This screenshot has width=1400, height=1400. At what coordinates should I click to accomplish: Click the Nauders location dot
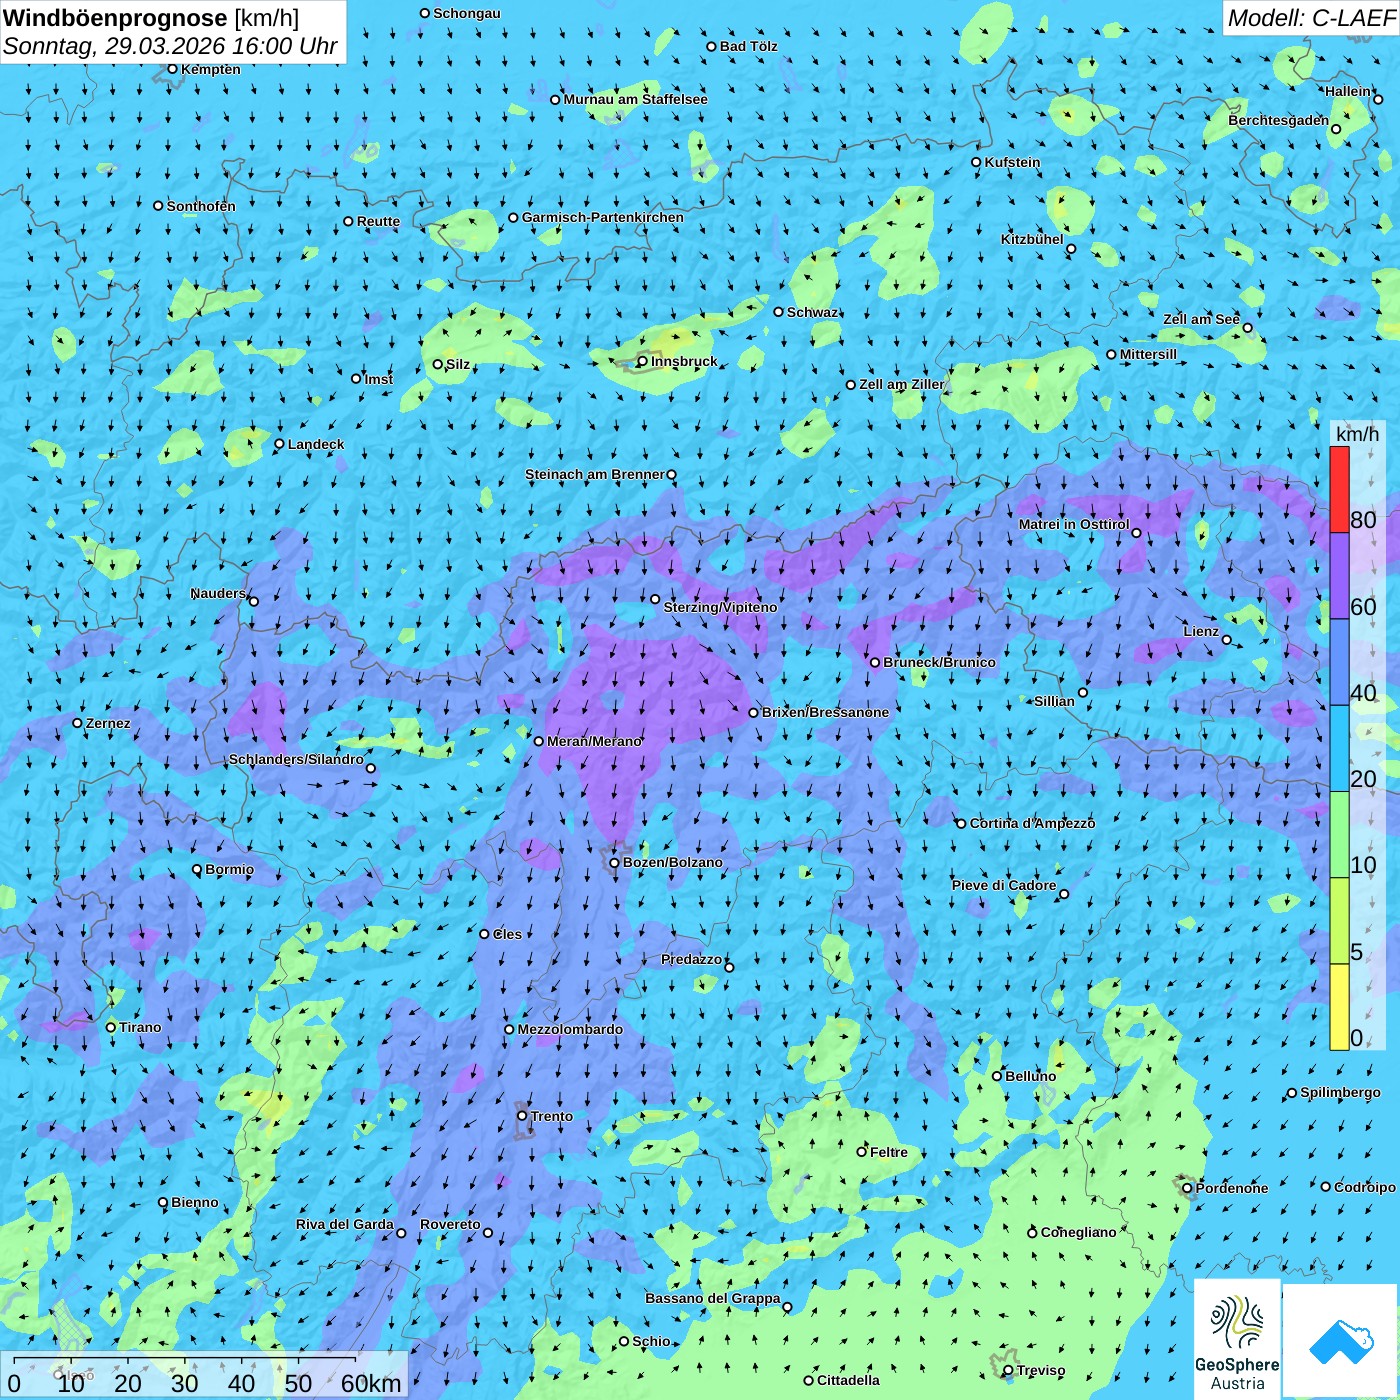point(253,602)
